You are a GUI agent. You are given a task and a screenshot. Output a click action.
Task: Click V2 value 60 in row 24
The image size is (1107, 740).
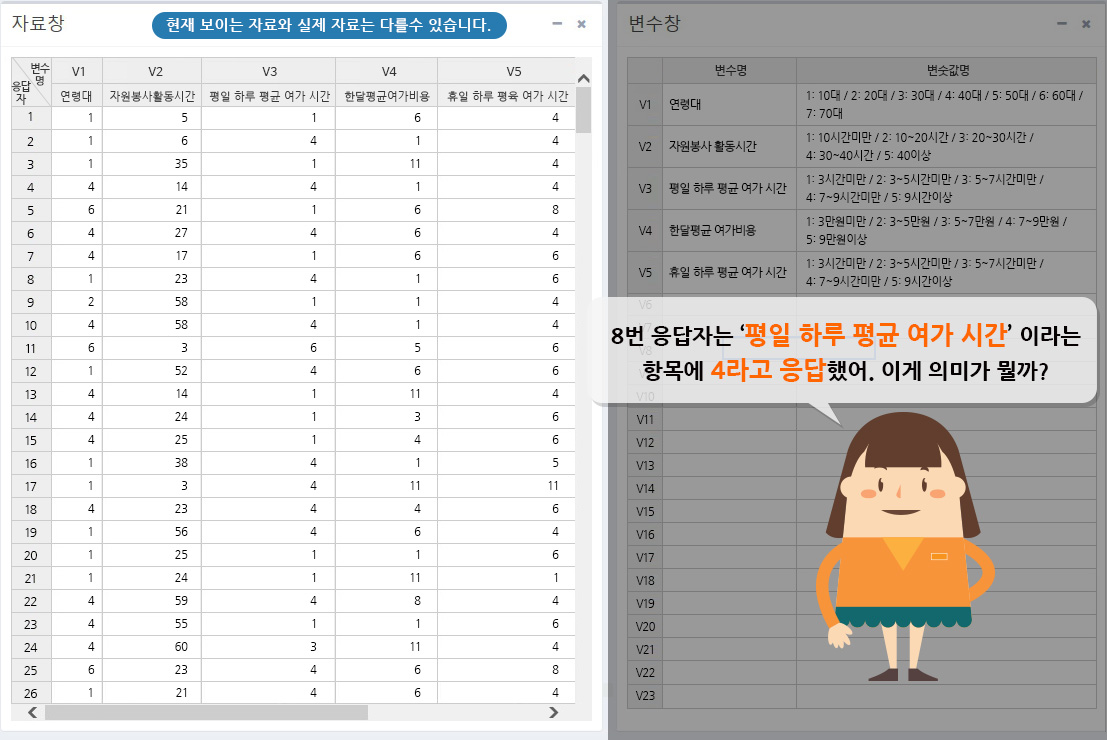pyautogui.click(x=152, y=647)
